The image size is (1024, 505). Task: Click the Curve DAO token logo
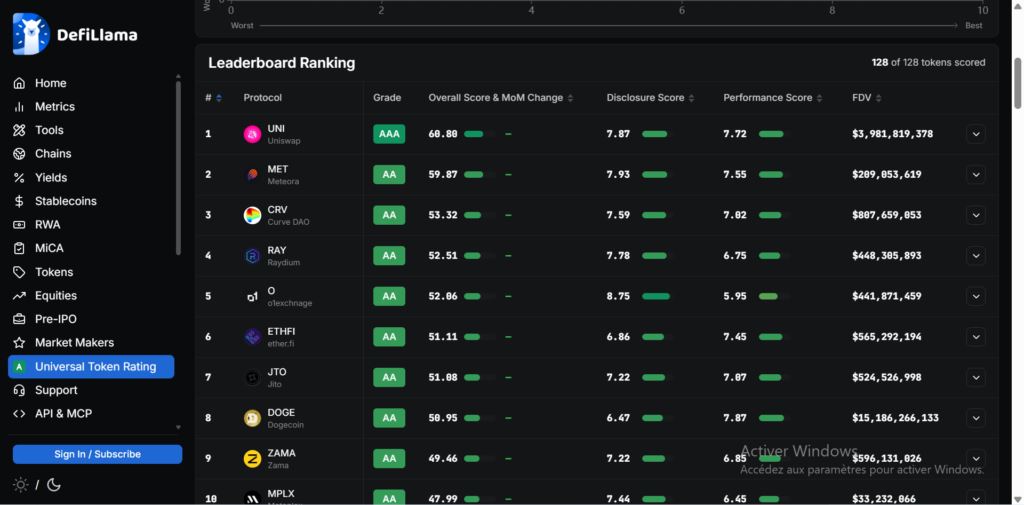point(252,215)
